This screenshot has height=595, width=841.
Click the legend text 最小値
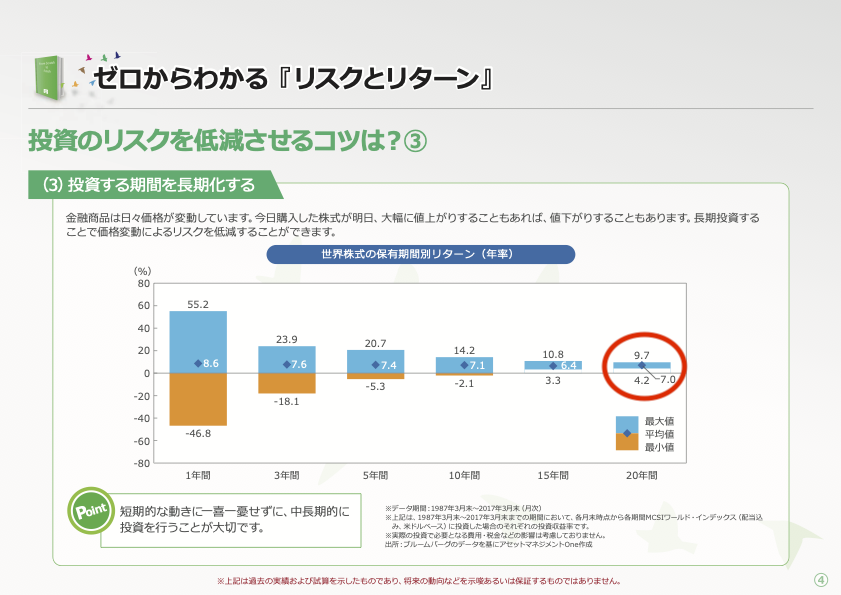coord(659,447)
